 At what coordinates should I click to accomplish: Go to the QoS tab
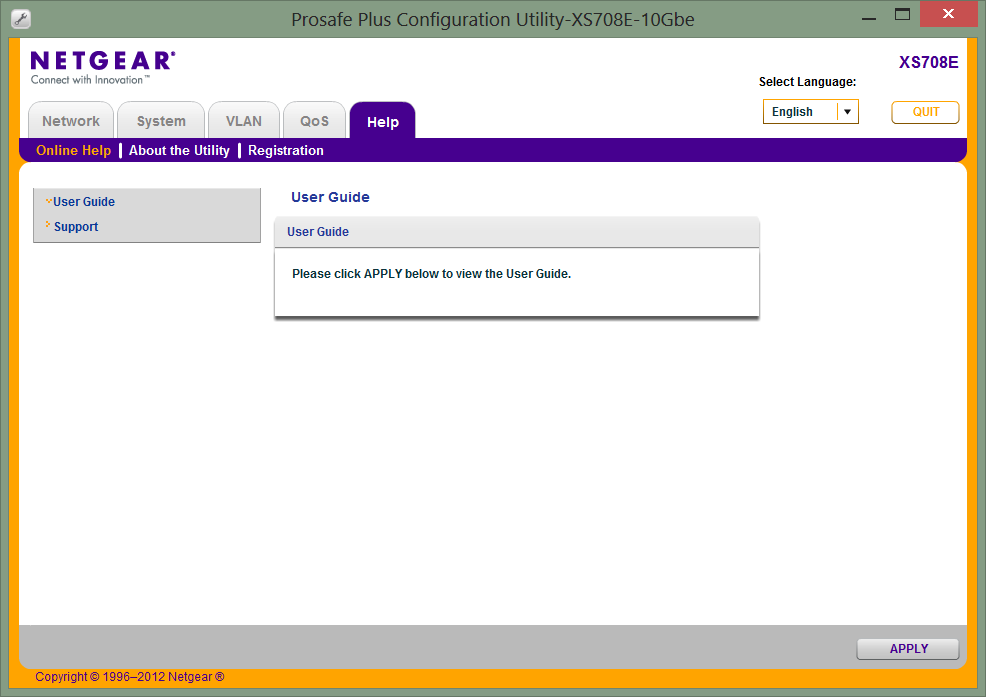[314, 121]
